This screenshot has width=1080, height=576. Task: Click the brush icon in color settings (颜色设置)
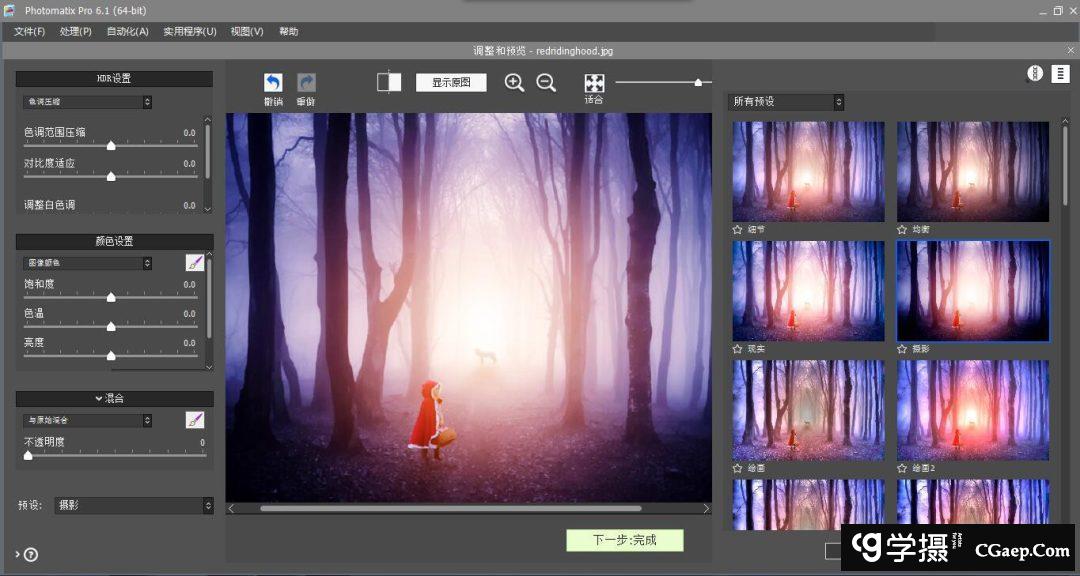(x=195, y=263)
